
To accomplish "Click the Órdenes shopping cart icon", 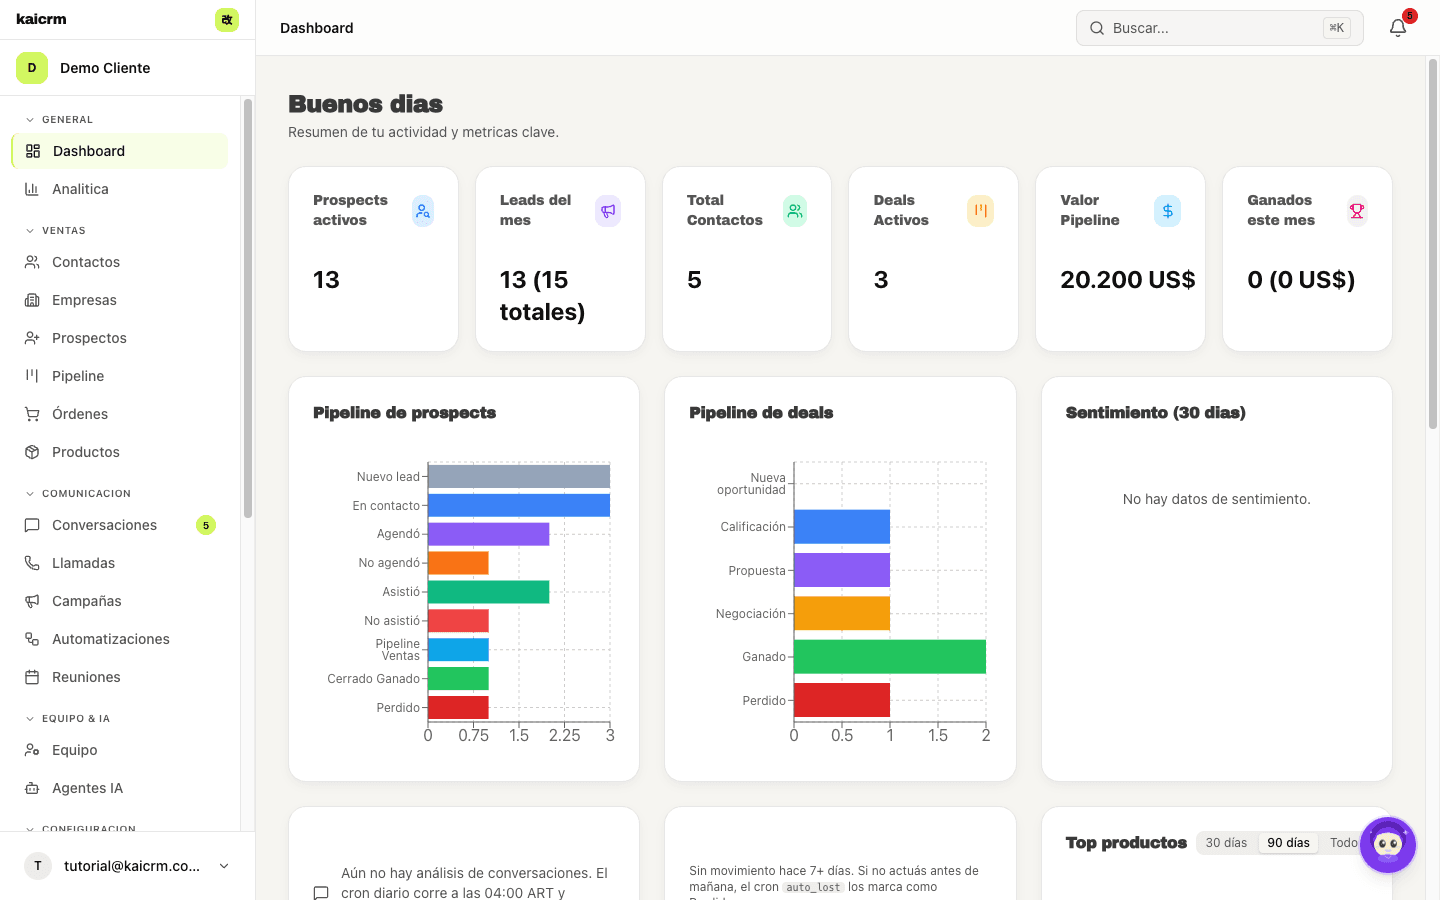I will coord(32,414).
